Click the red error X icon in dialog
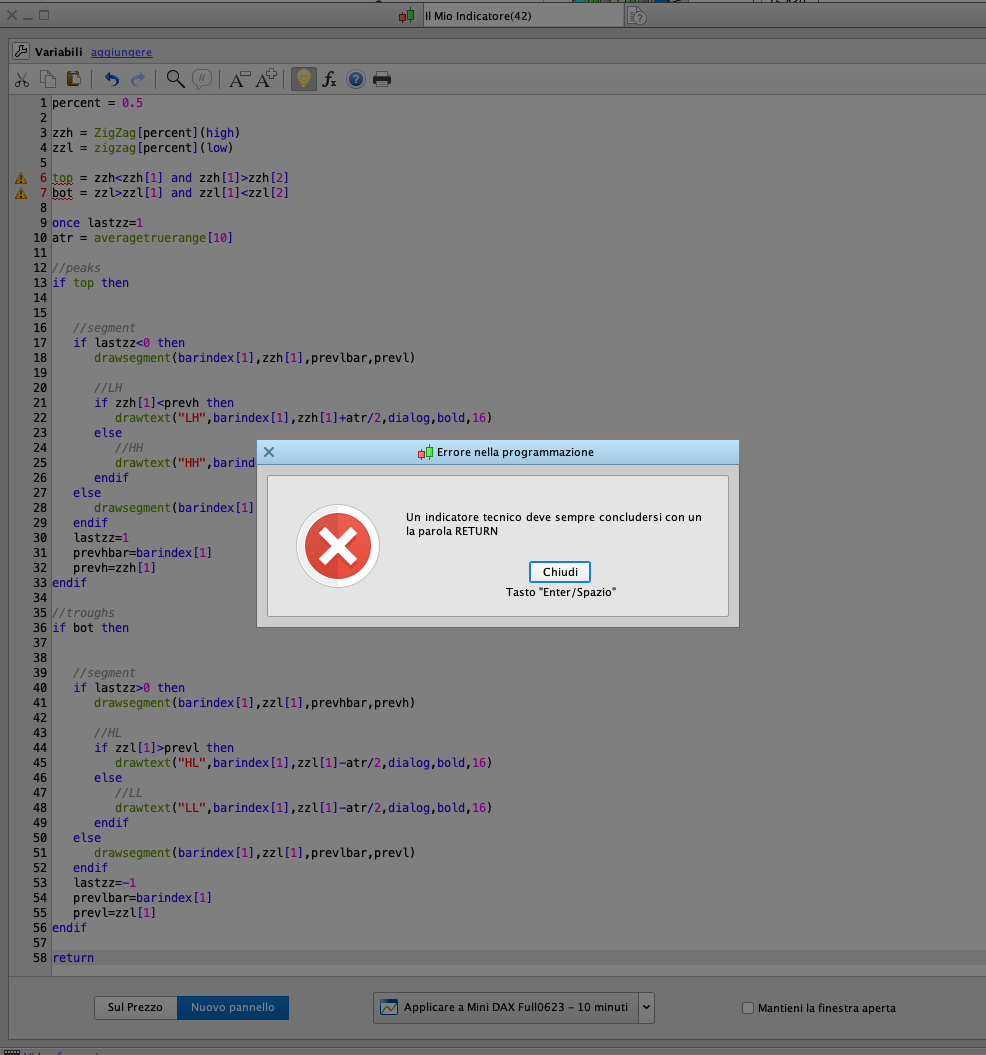 tap(338, 546)
